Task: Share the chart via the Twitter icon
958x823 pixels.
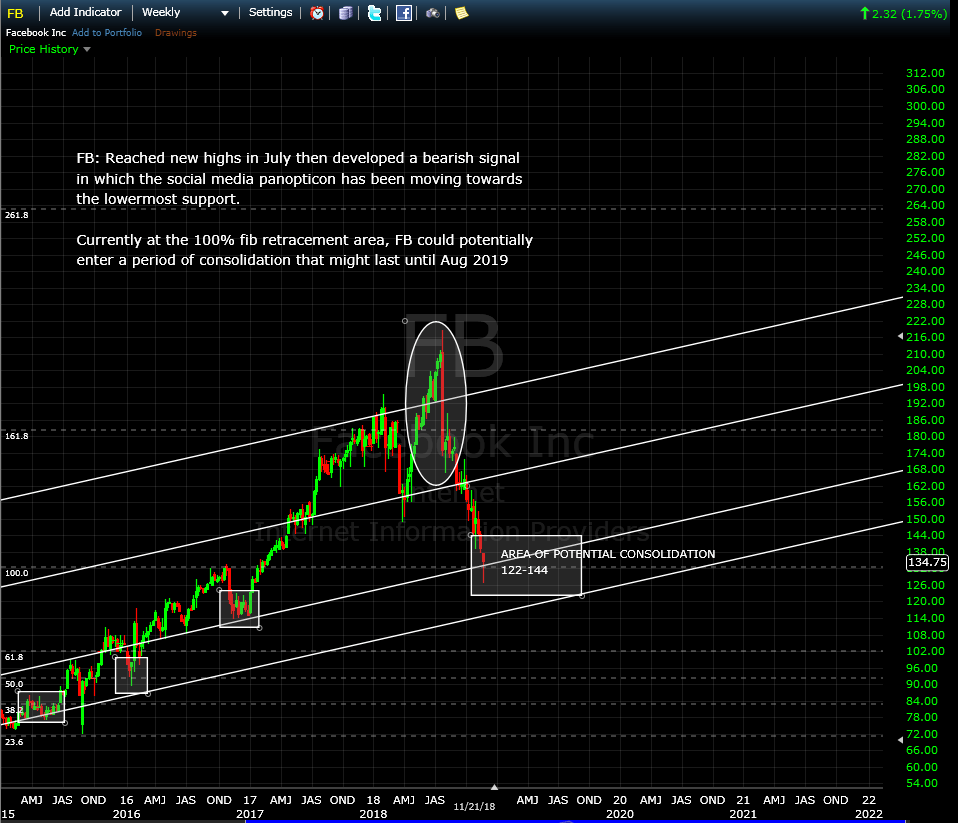Action: [x=375, y=13]
